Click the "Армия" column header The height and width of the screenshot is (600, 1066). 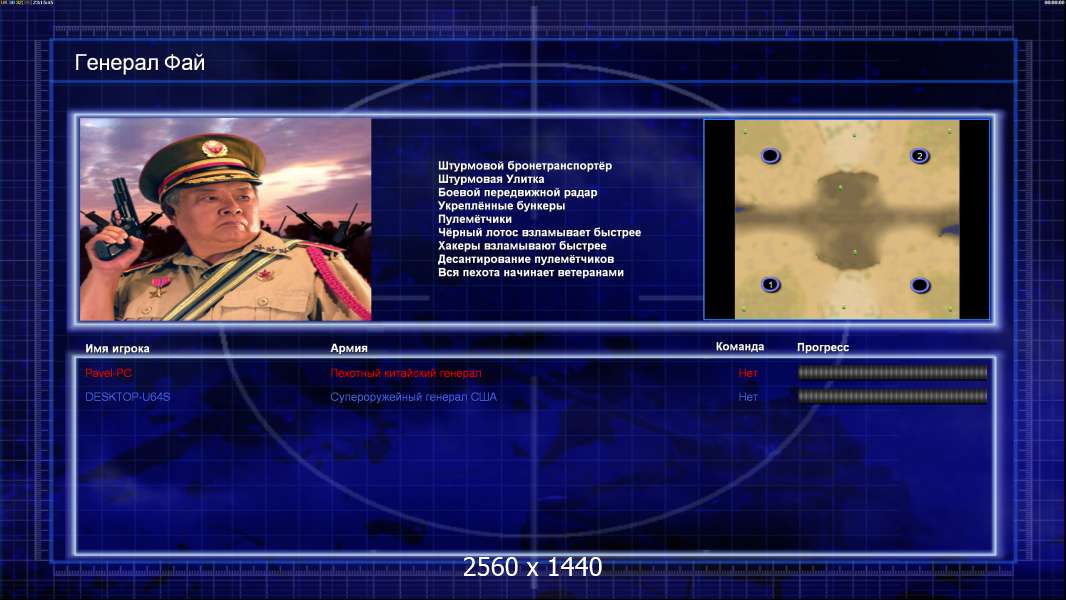(x=349, y=348)
